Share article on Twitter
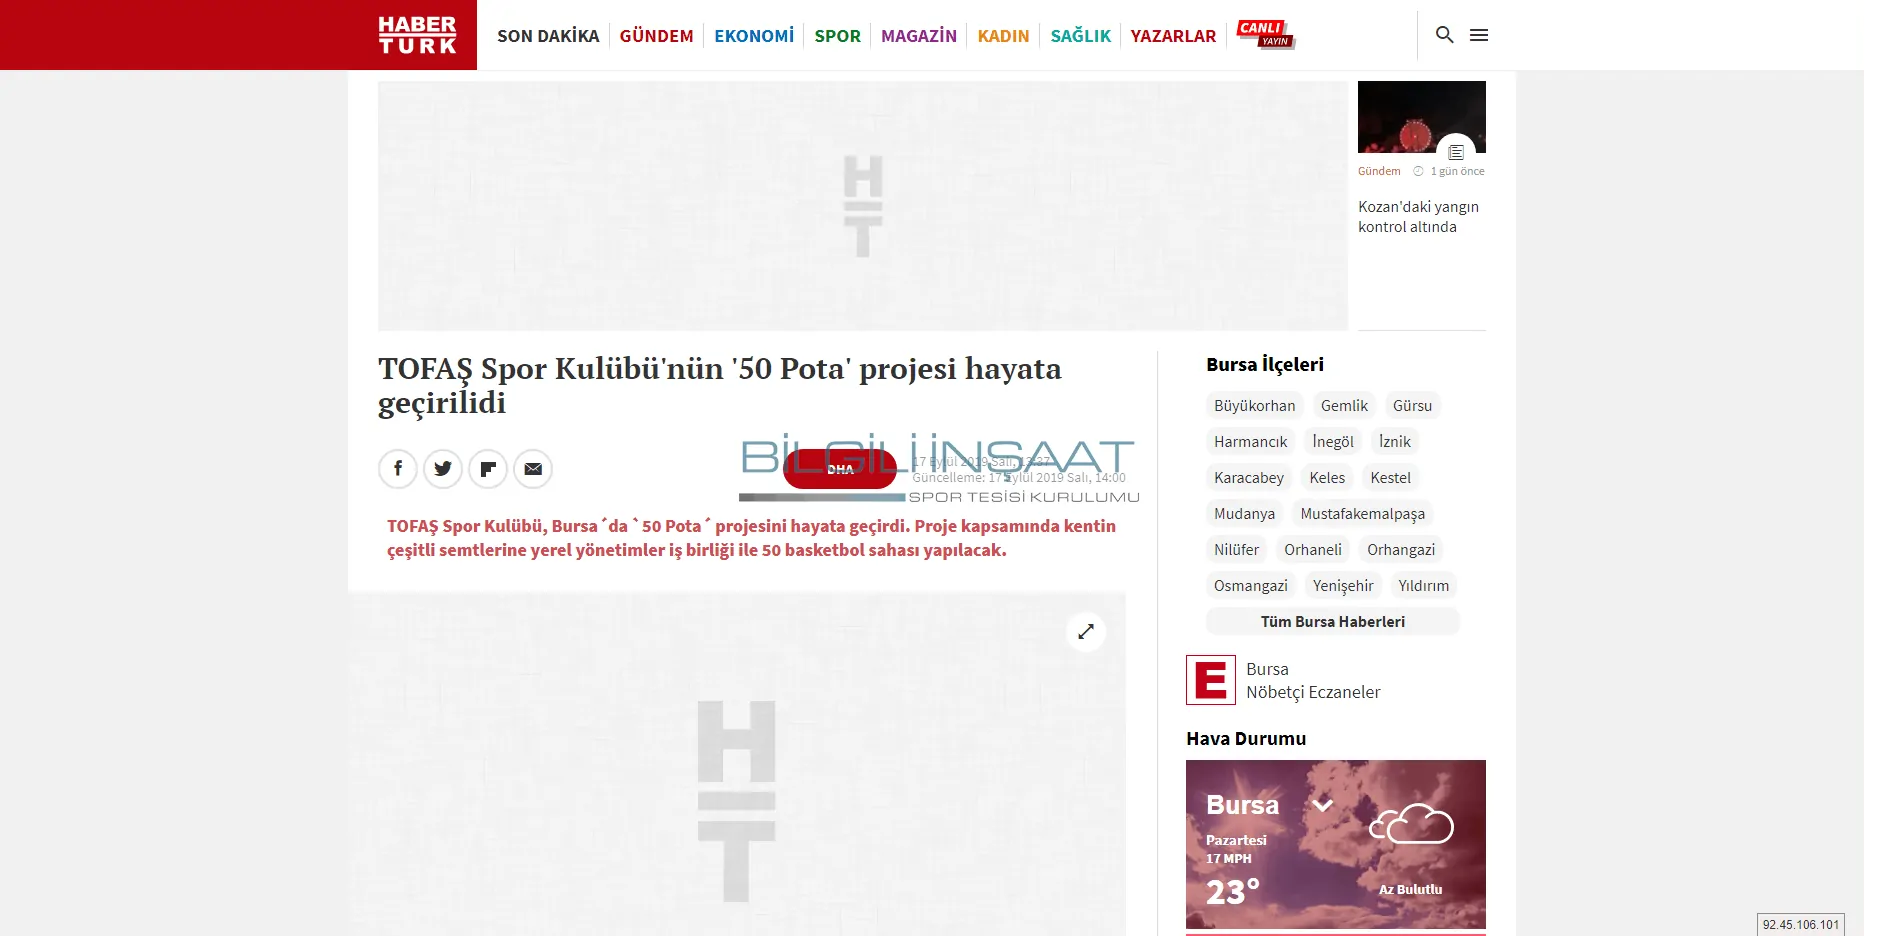The width and height of the screenshot is (1879, 936). click(x=443, y=469)
